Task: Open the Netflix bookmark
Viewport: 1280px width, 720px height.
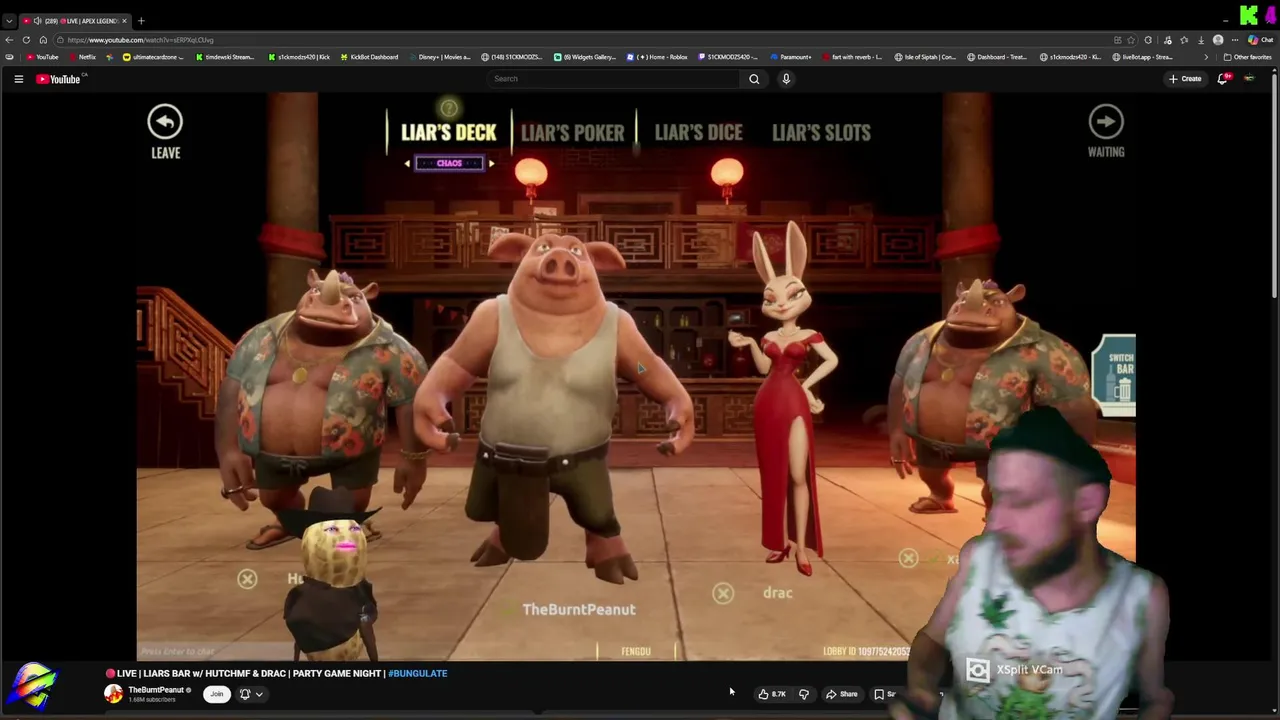Action: [x=82, y=57]
